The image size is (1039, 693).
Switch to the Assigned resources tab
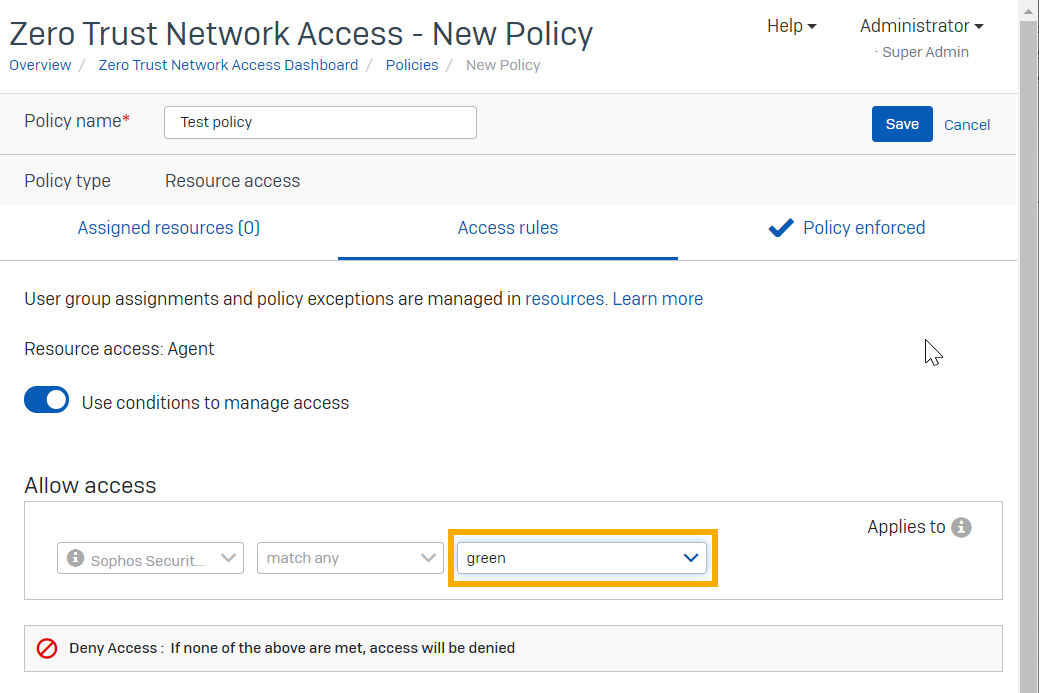(x=168, y=228)
